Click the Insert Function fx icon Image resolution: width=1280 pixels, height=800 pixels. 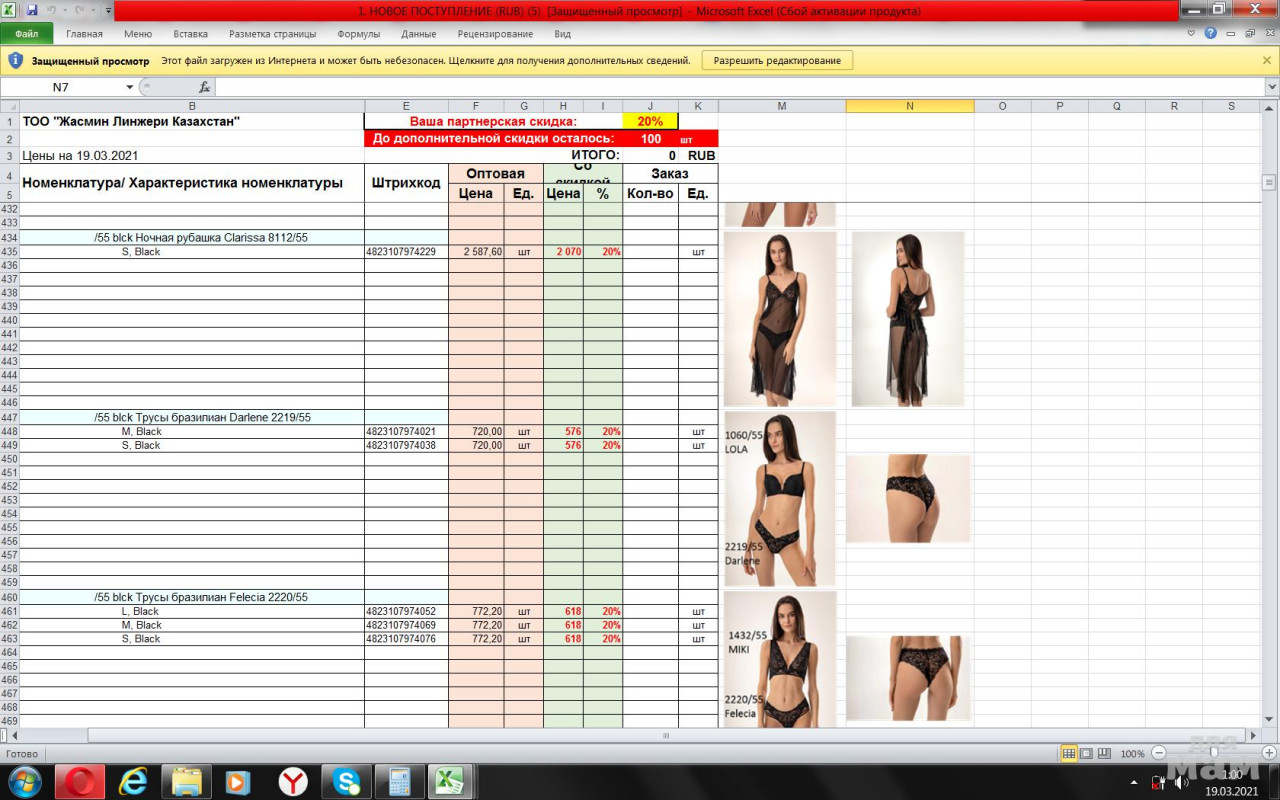[x=204, y=87]
